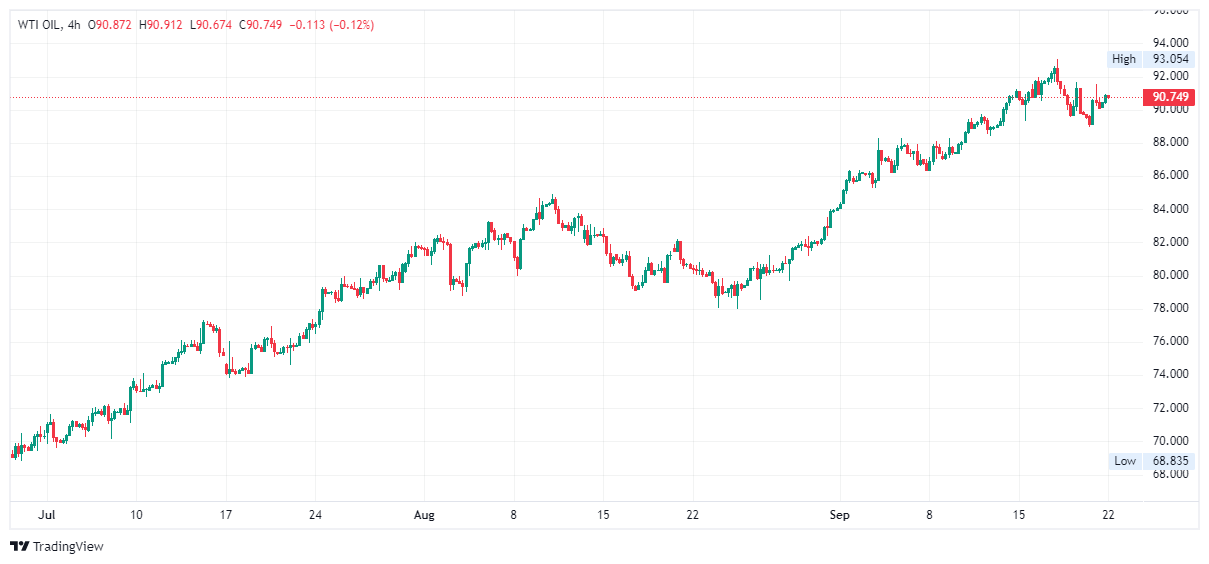This screenshot has height=564, width=1209.
Task: Select the 4h interval label
Action: [x=70, y=24]
